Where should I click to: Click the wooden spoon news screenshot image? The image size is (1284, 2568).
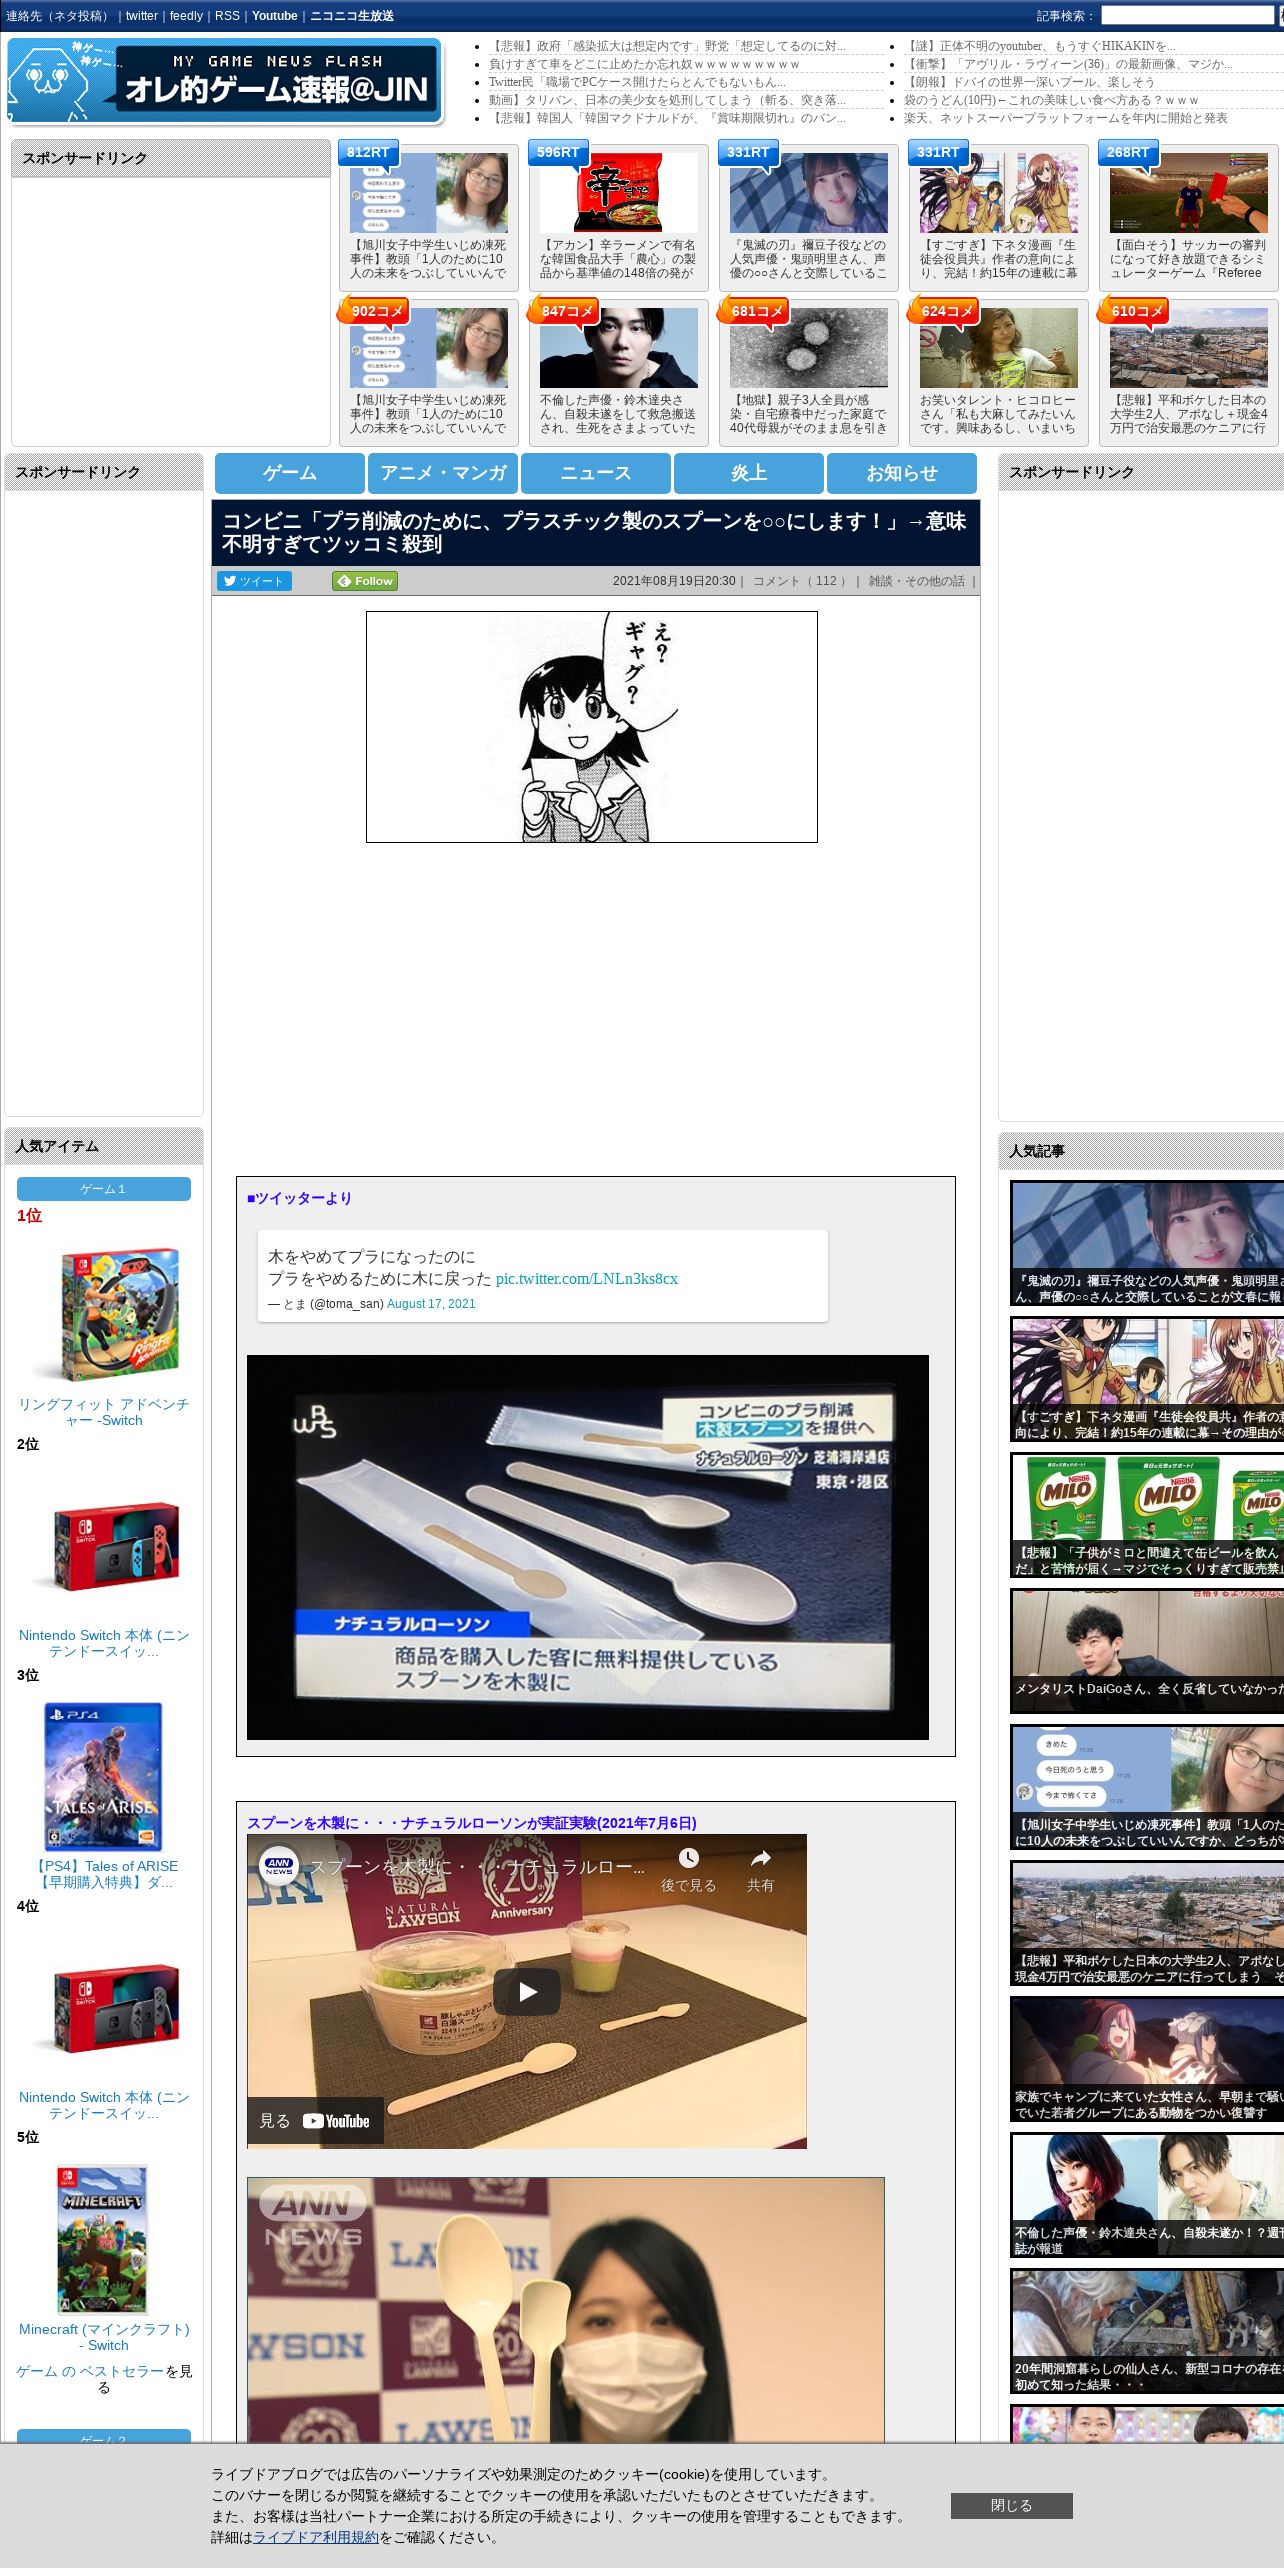pos(588,1547)
